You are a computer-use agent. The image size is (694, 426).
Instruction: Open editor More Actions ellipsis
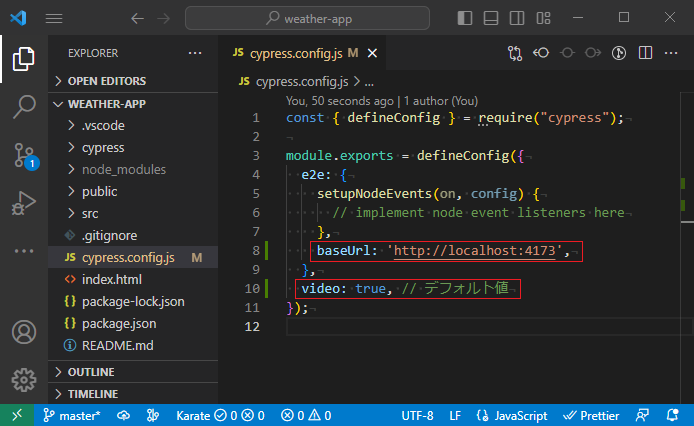click(x=671, y=53)
